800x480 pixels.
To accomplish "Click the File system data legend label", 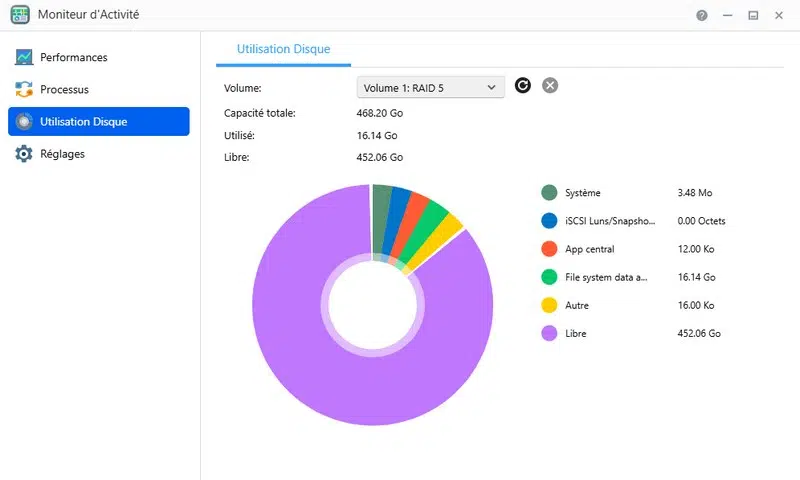I will pyautogui.click(x=606, y=277).
